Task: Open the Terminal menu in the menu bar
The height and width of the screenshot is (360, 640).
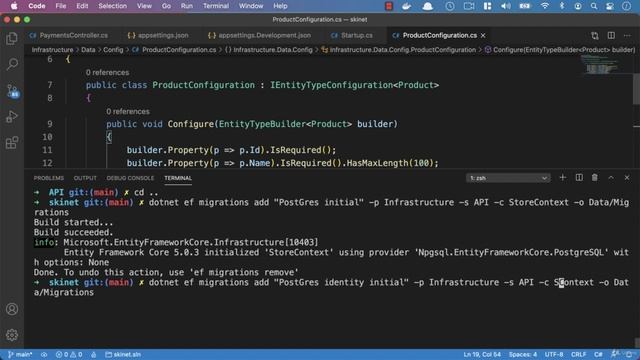Action: tap(216, 6)
